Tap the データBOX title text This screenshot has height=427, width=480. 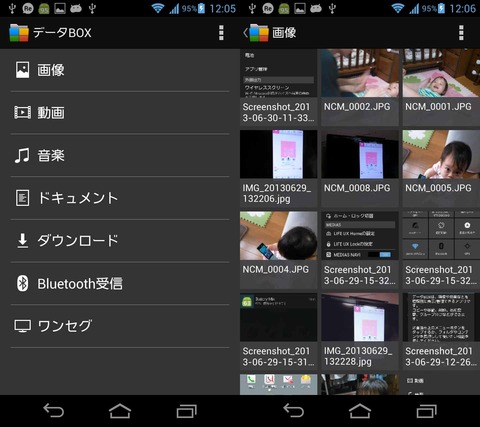point(62,33)
